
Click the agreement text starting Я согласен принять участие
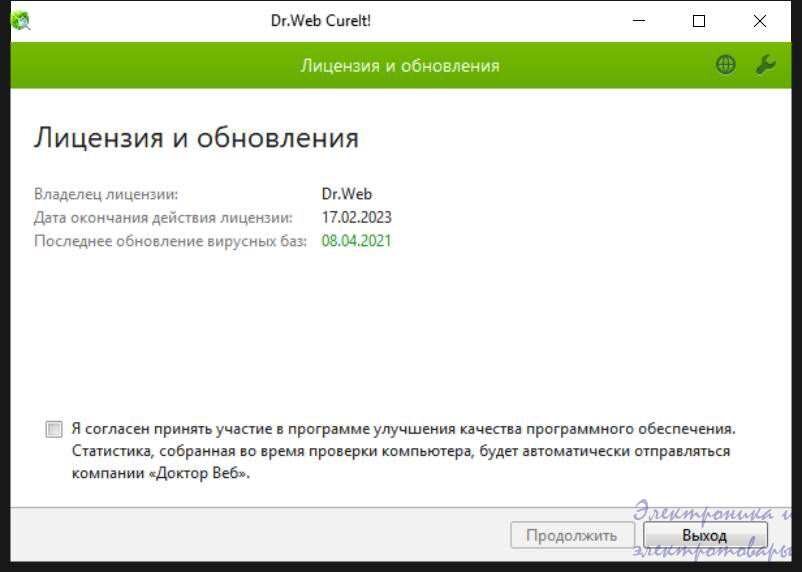[x=404, y=451]
